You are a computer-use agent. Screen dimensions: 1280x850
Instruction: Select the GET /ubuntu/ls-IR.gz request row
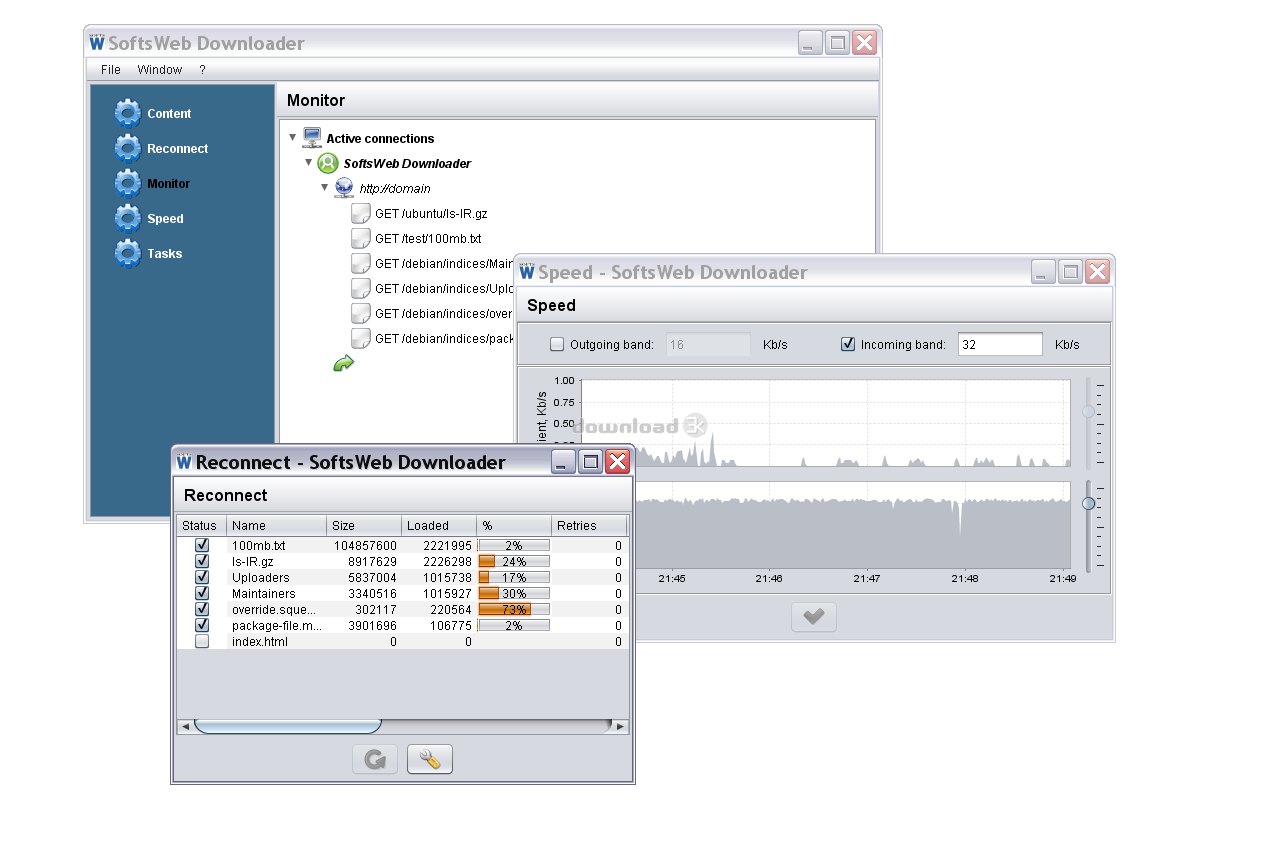431,213
